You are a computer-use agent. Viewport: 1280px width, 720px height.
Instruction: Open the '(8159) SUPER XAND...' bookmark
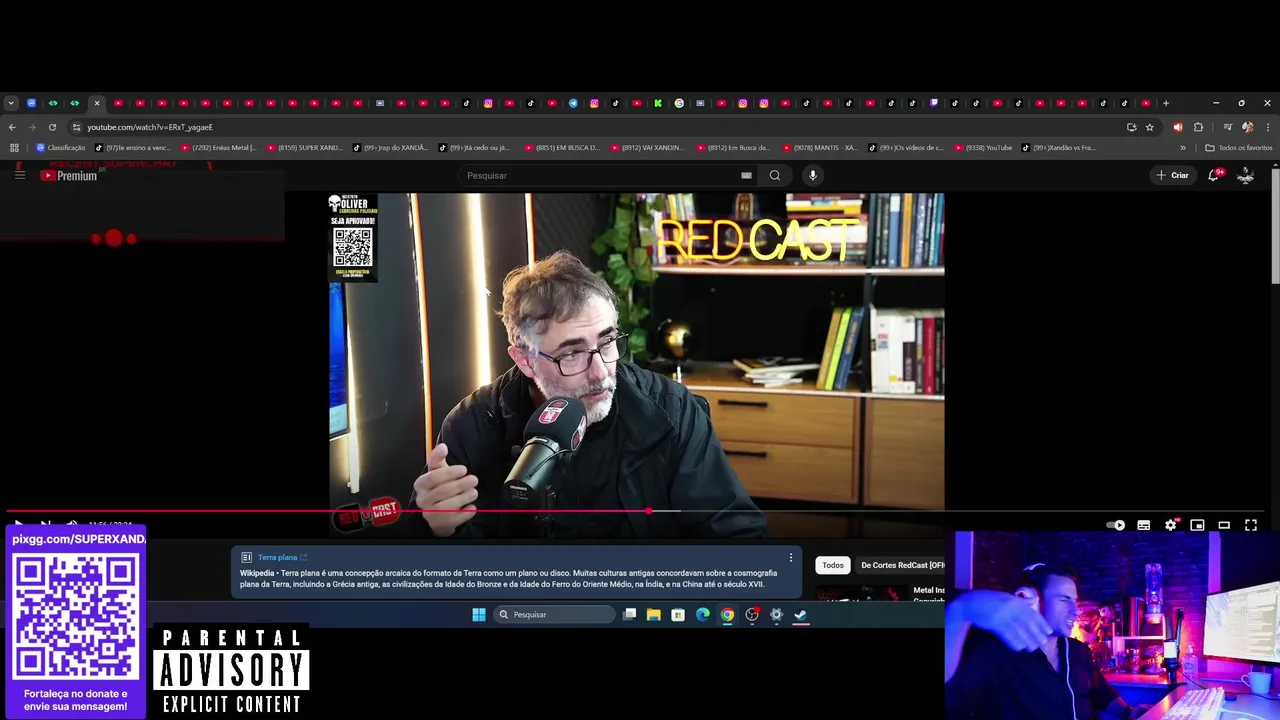pyautogui.click(x=305, y=148)
